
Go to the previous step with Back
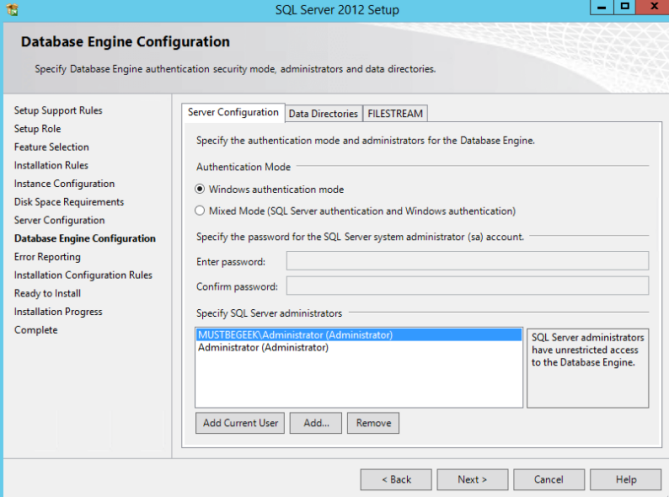(396, 480)
